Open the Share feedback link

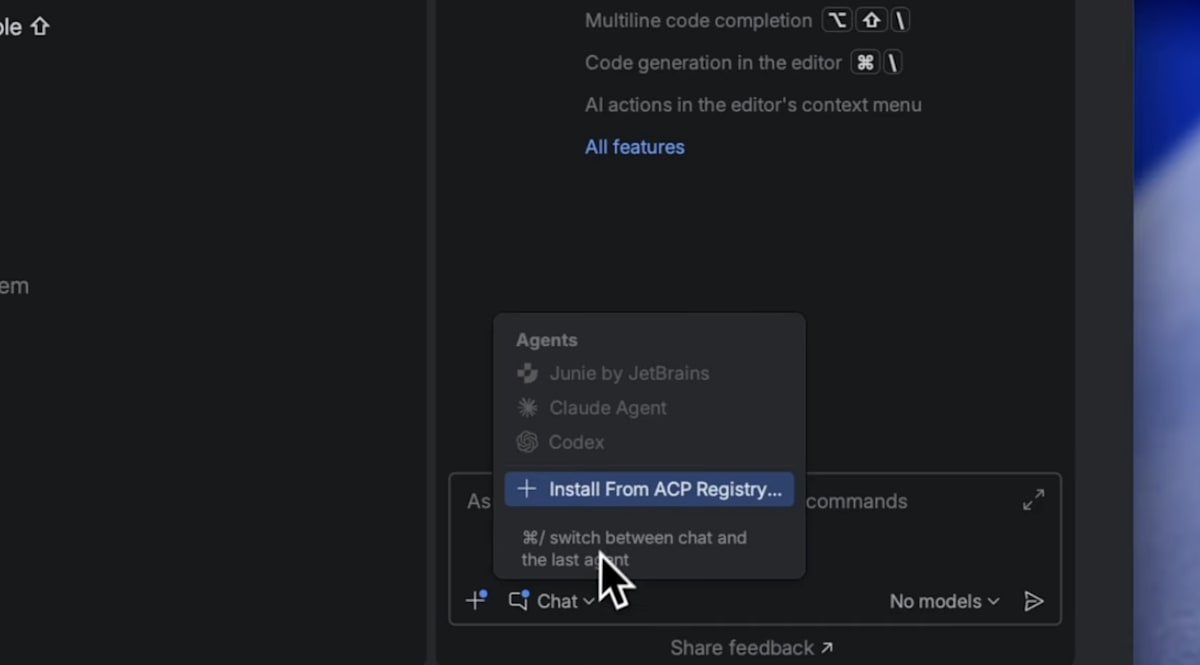[751, 648]
